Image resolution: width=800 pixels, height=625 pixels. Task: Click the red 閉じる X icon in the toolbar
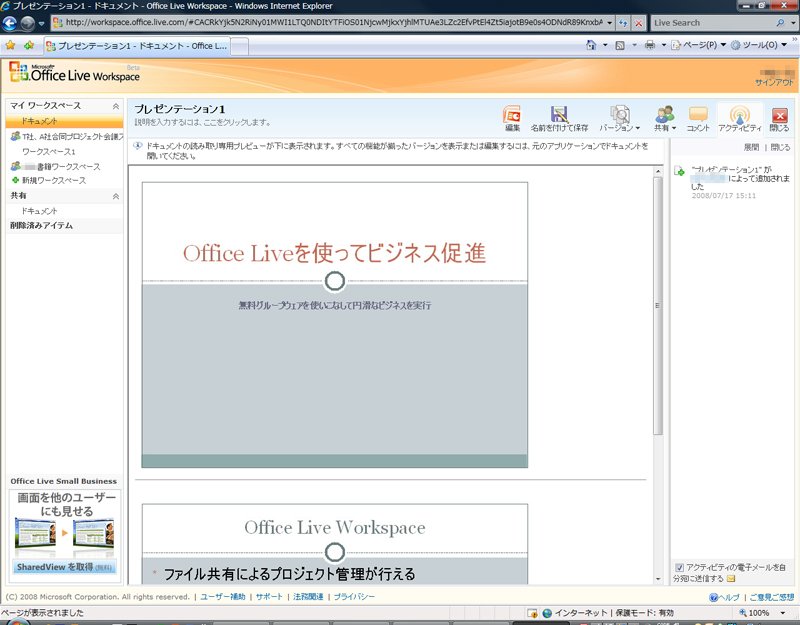(779, 115)
